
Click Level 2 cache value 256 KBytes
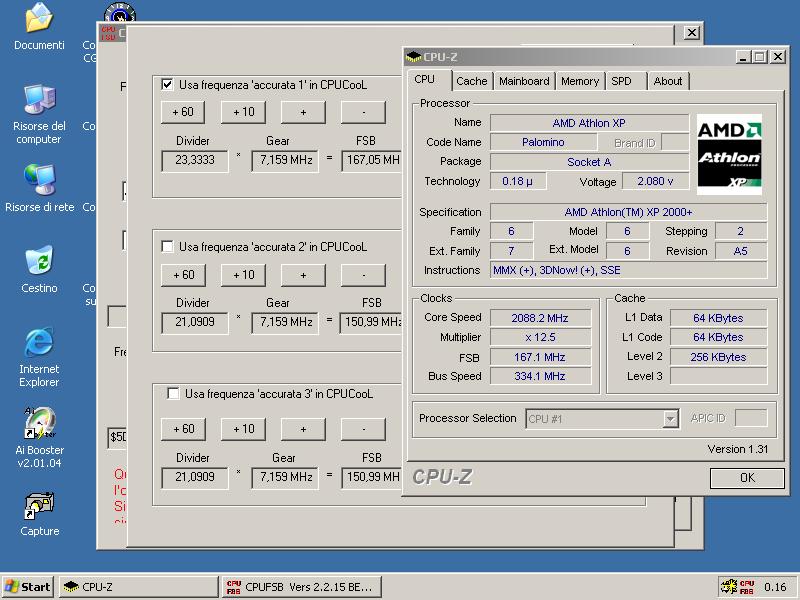click(x=718, y=357)
